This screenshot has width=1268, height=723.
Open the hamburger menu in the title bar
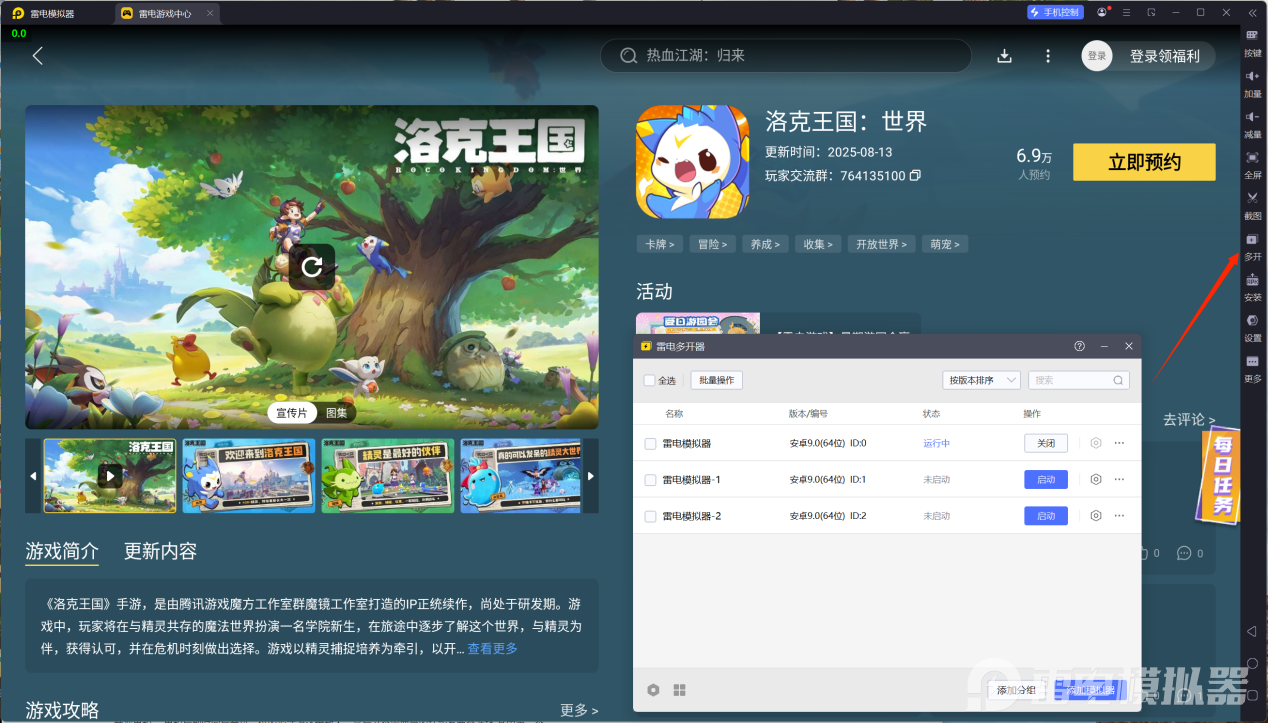(x=1127, y=13)
